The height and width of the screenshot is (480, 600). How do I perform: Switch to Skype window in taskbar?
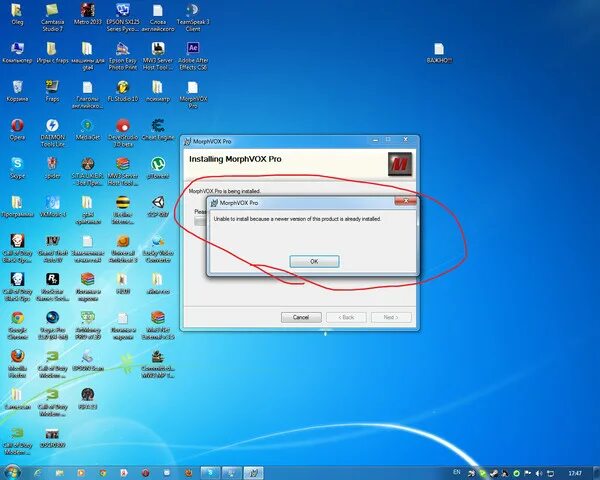click(x=210, y=473)
